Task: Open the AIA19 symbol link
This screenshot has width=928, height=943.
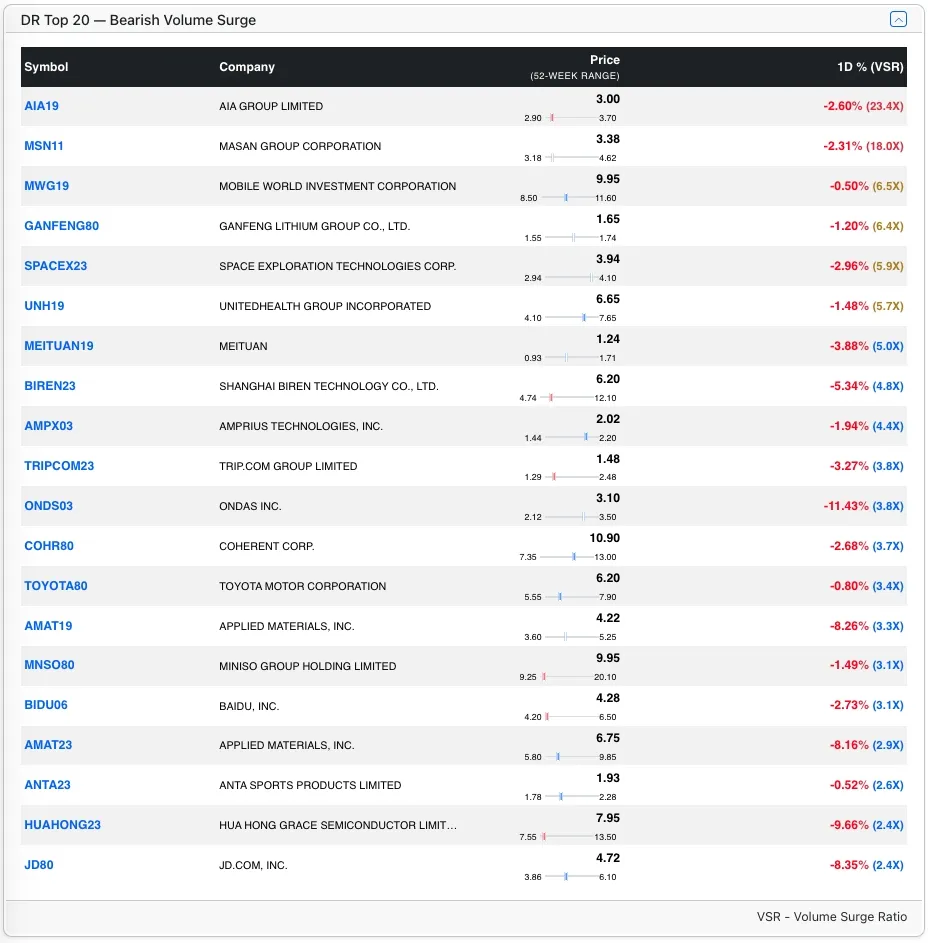Action: pos(41,106)
